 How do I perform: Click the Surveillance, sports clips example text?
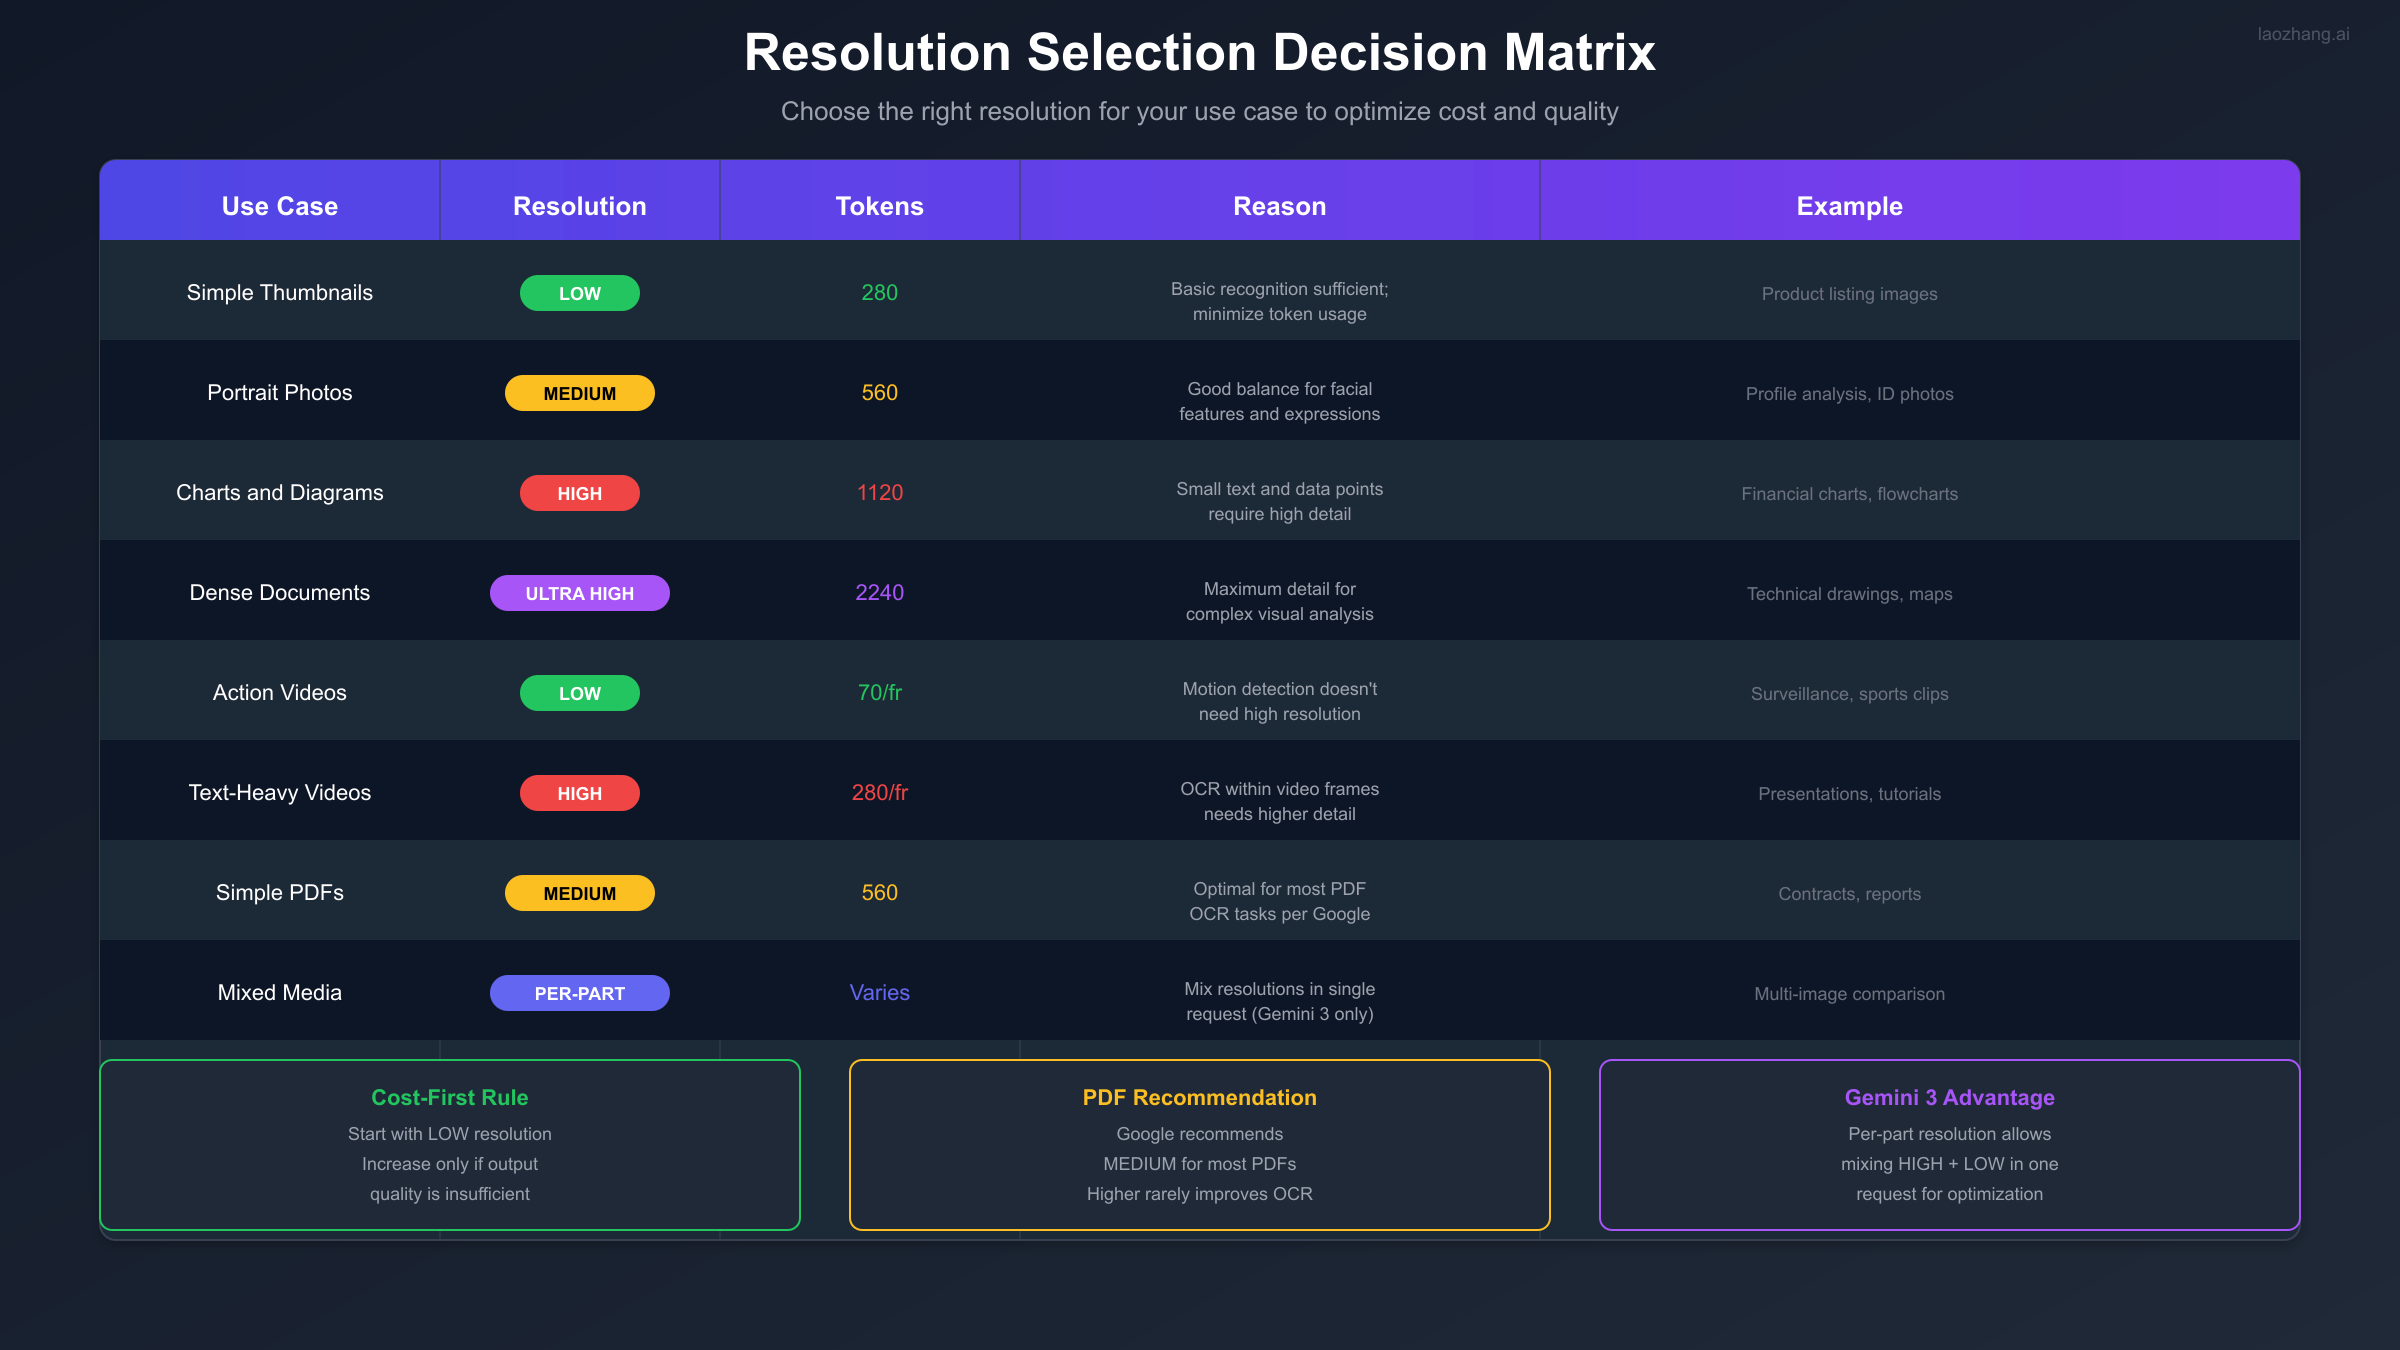coord(1849,693)
